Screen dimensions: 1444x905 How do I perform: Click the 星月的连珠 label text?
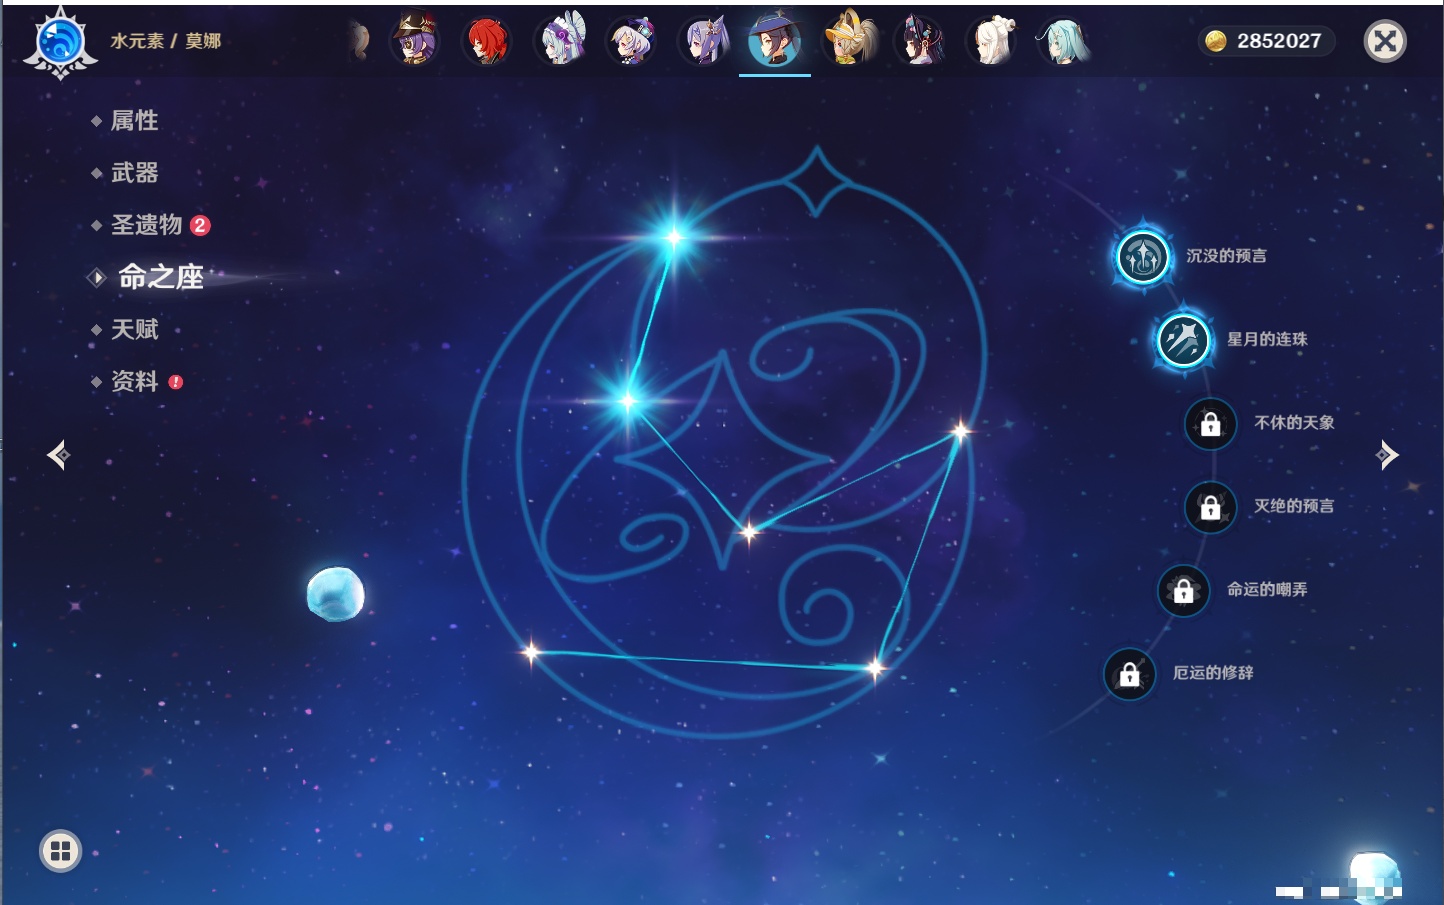[1267, 339]
